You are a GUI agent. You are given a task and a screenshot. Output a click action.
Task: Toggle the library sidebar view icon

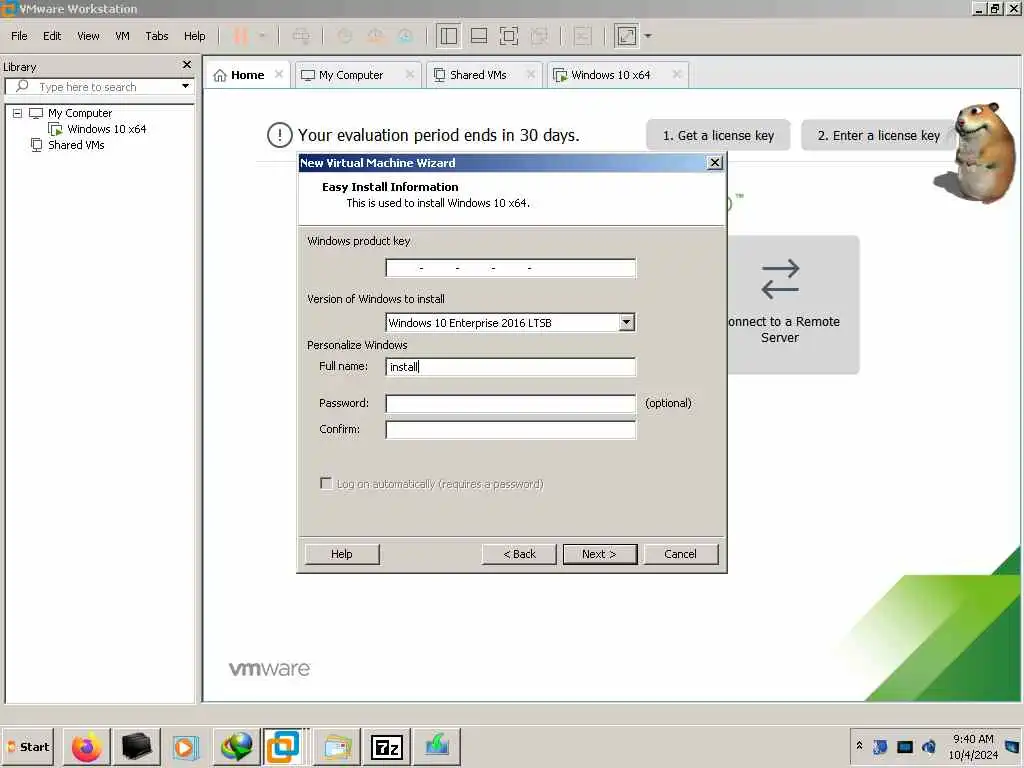tap(449, 36)
